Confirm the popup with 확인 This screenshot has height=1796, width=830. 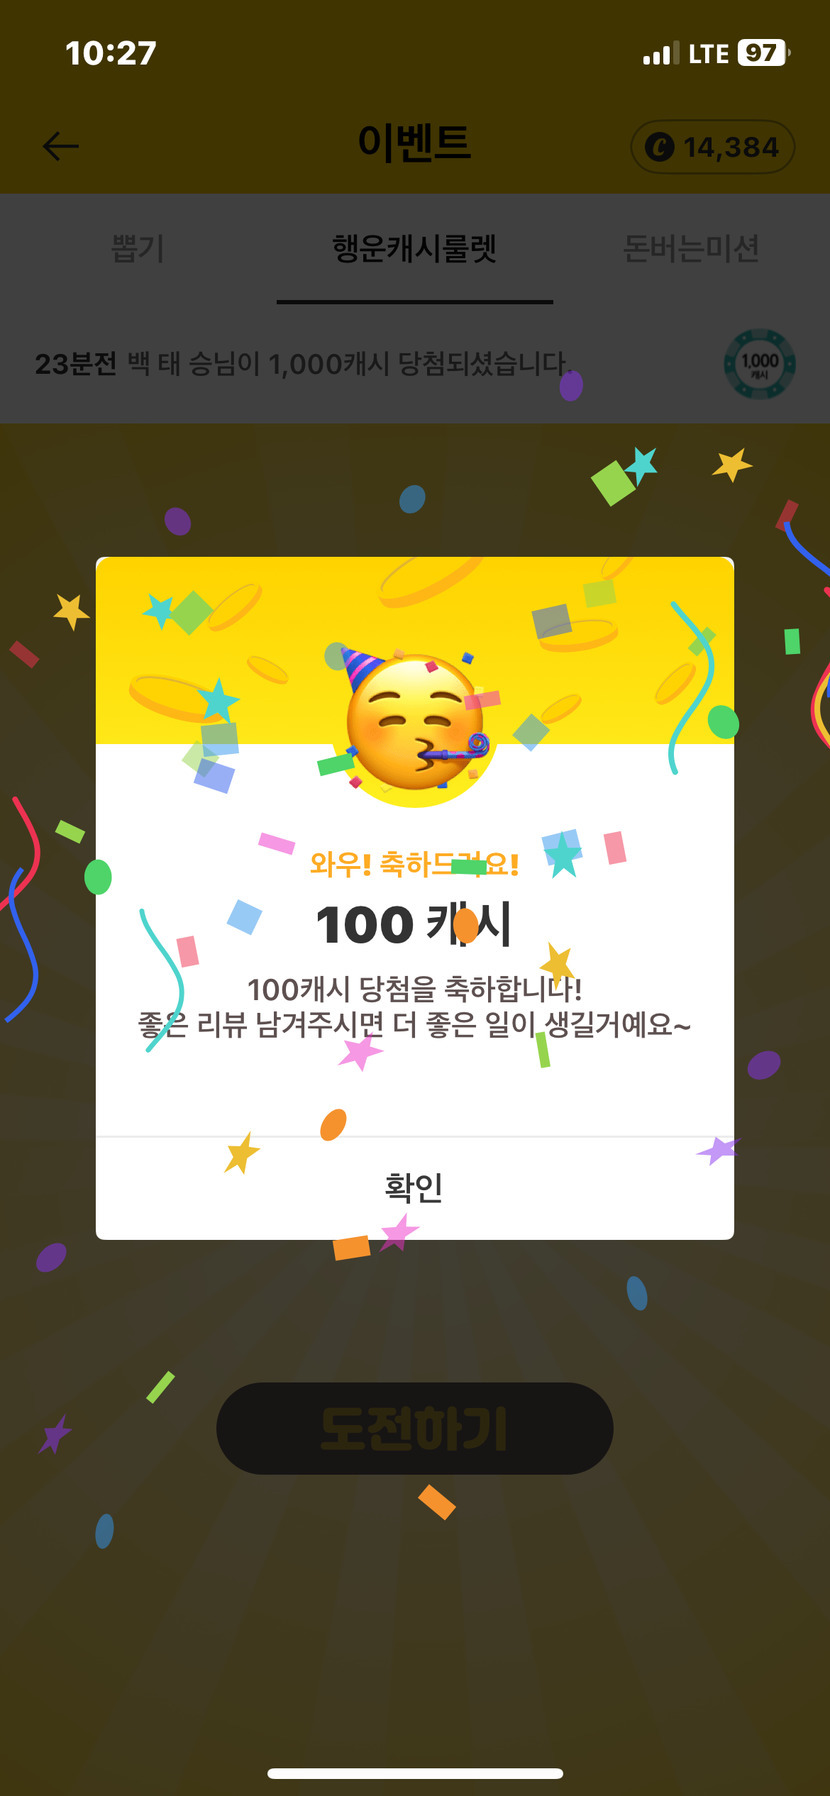[415, 1188]
